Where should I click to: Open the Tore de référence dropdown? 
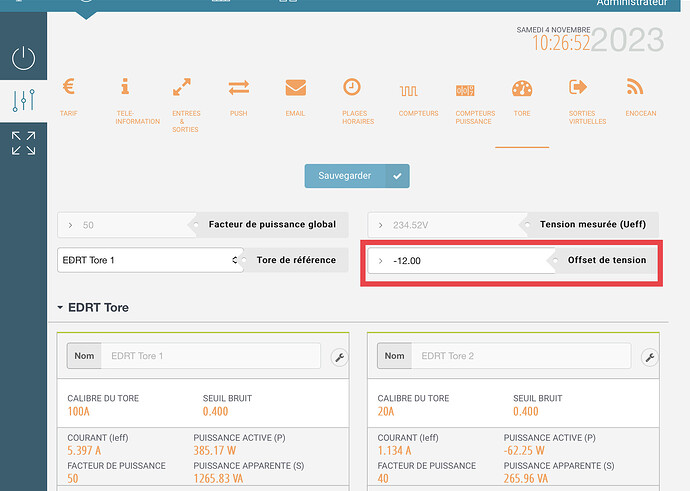150,260
